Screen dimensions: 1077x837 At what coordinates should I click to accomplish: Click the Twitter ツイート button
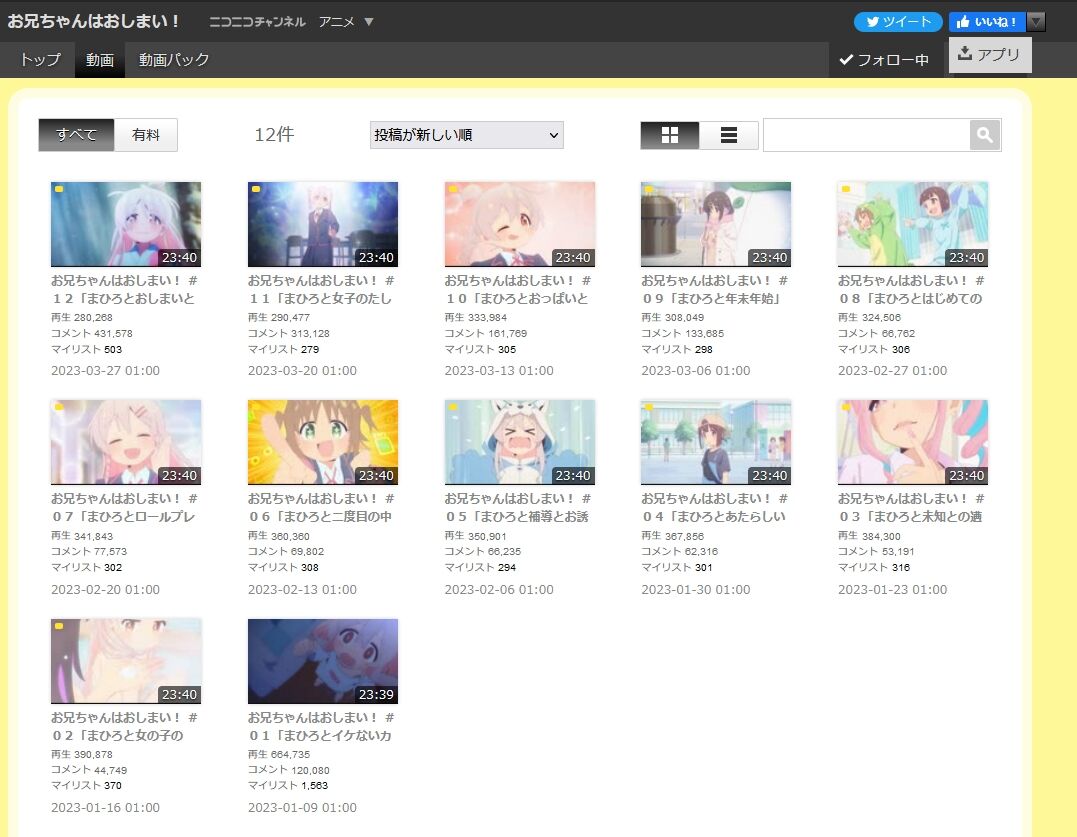[898, 22]
